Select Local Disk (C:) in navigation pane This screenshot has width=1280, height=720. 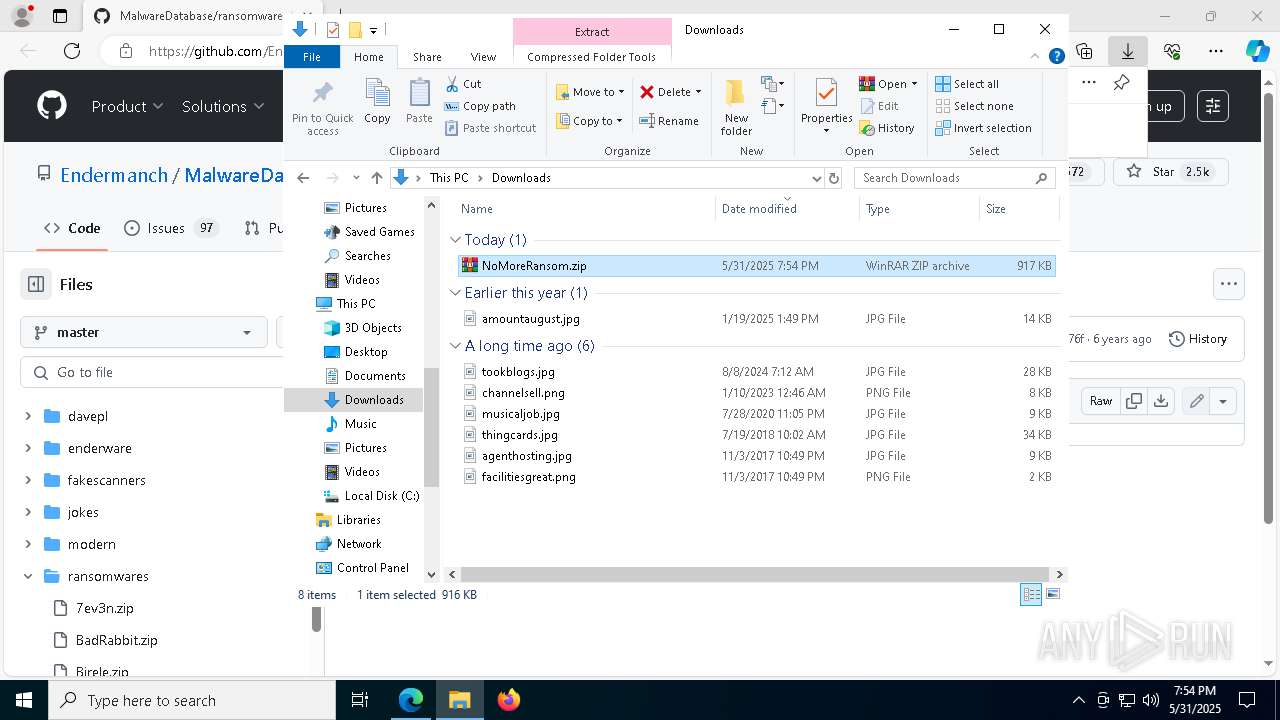(x=381, y=496)
